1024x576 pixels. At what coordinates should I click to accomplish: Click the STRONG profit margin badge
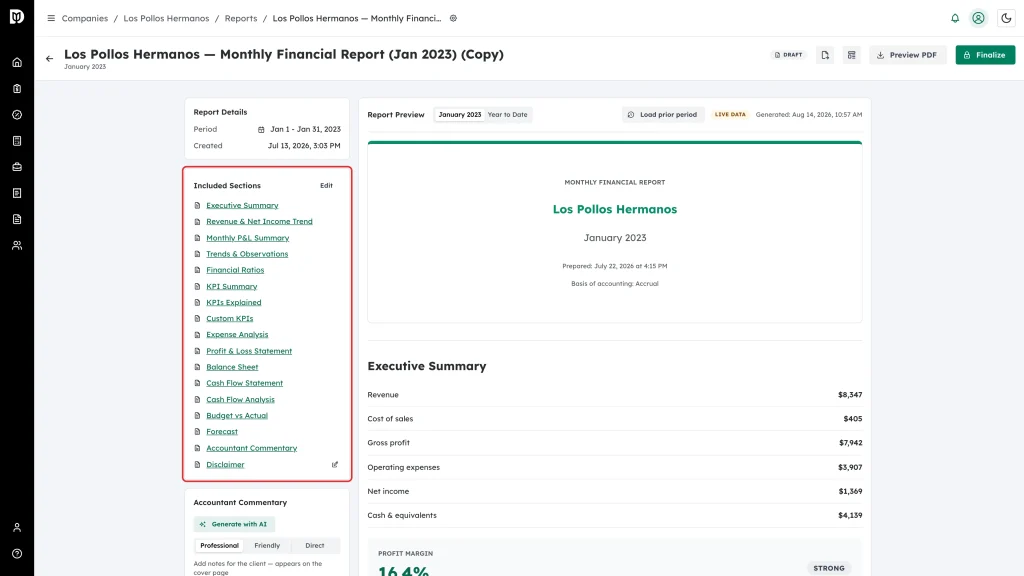[829, 568]
